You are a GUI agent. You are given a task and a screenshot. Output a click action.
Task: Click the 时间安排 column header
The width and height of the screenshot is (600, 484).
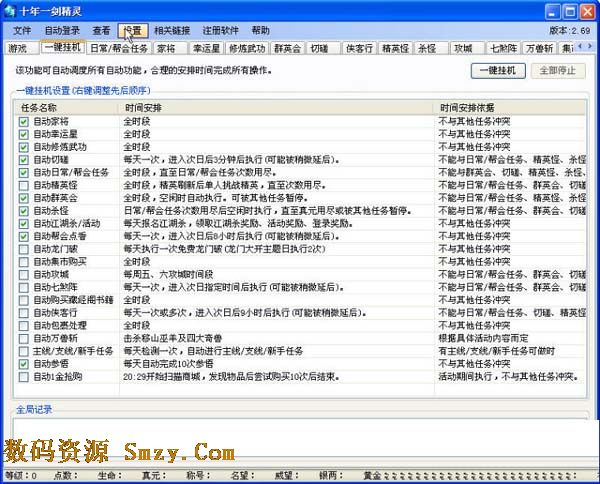coord(277,108)
